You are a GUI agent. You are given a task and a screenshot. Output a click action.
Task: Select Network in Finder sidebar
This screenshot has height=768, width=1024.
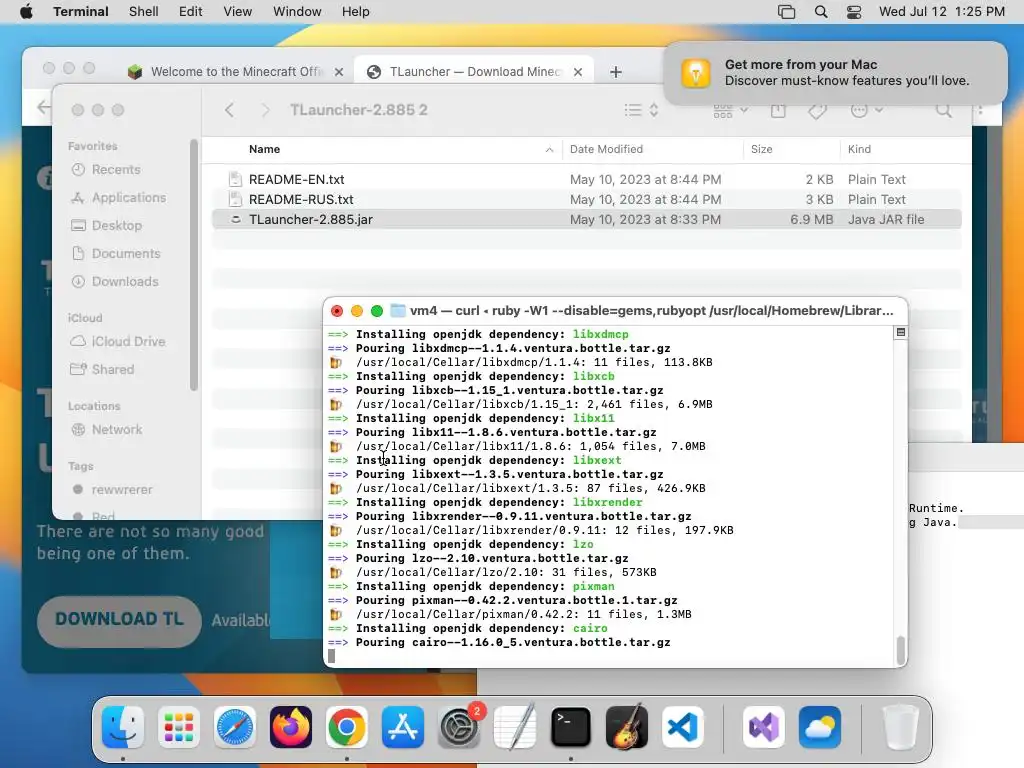116,430
